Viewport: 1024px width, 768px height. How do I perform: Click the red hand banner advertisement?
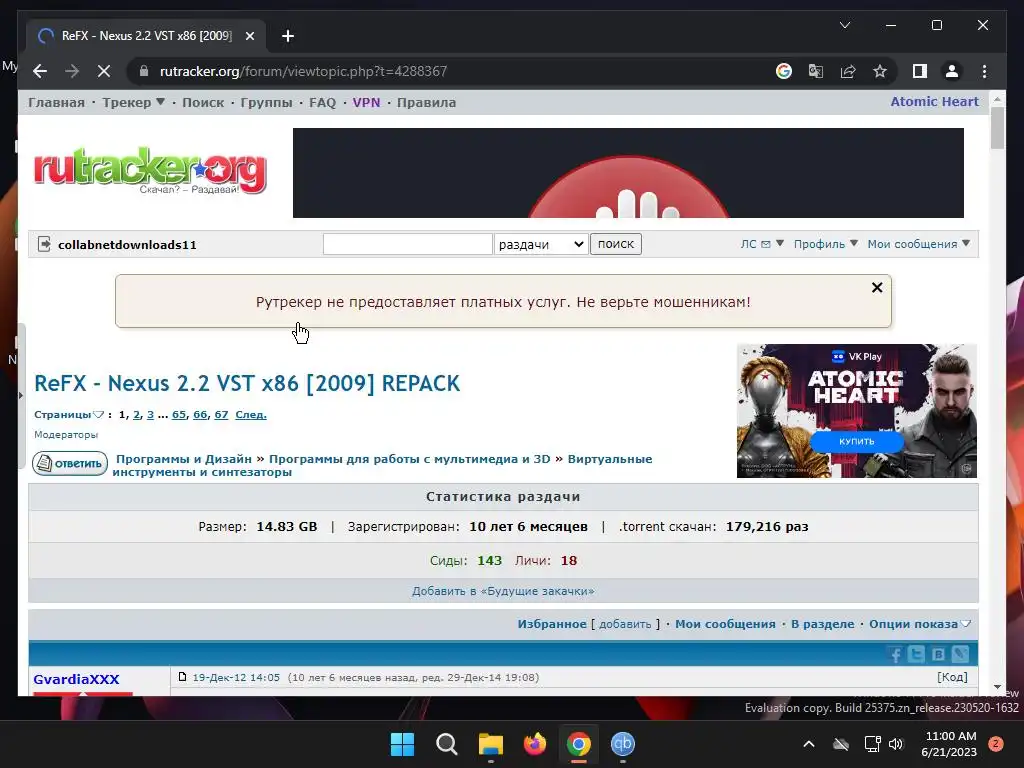point(628,173)
